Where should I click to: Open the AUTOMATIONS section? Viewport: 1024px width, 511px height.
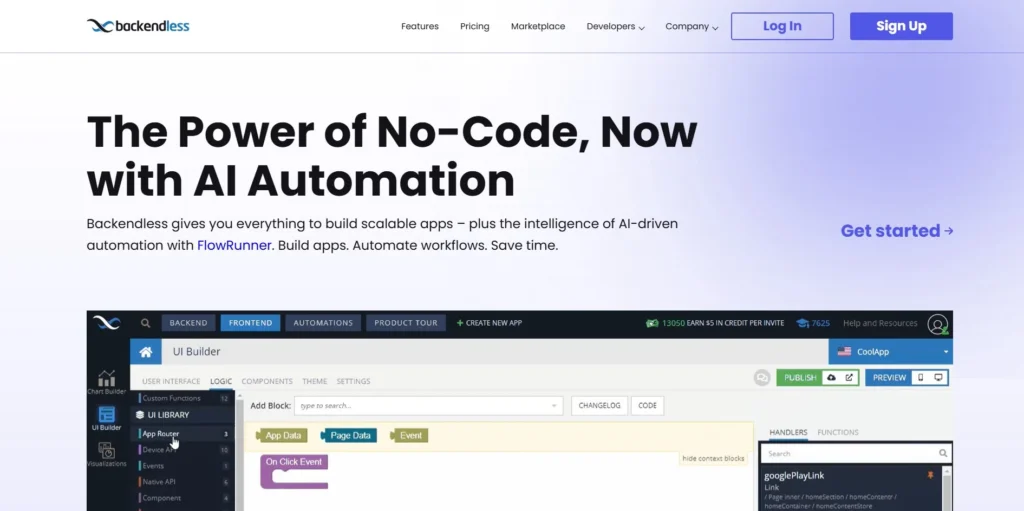pyautogui.click(x=323, y=323)
